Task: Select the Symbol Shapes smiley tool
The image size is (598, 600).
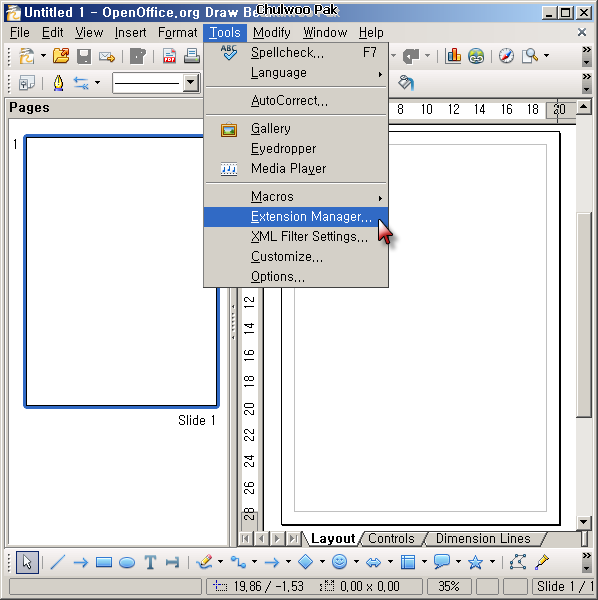Action: point(339,562)
